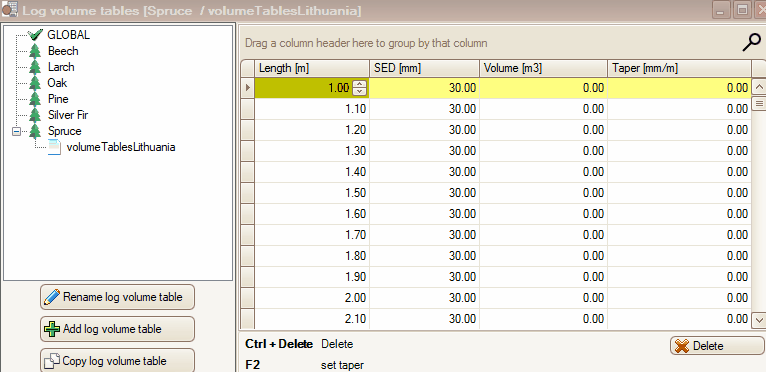
Task: Click the grid scrollbar down arrow
Action: point(759,320)
